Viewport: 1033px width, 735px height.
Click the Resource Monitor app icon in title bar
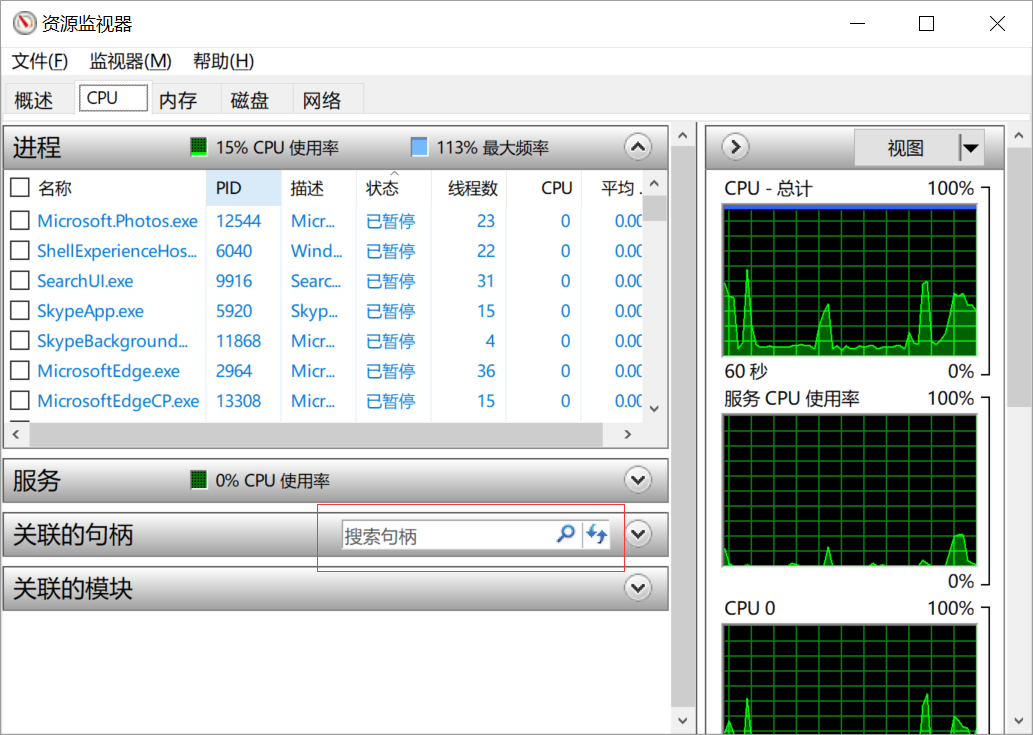coord(24,23)
